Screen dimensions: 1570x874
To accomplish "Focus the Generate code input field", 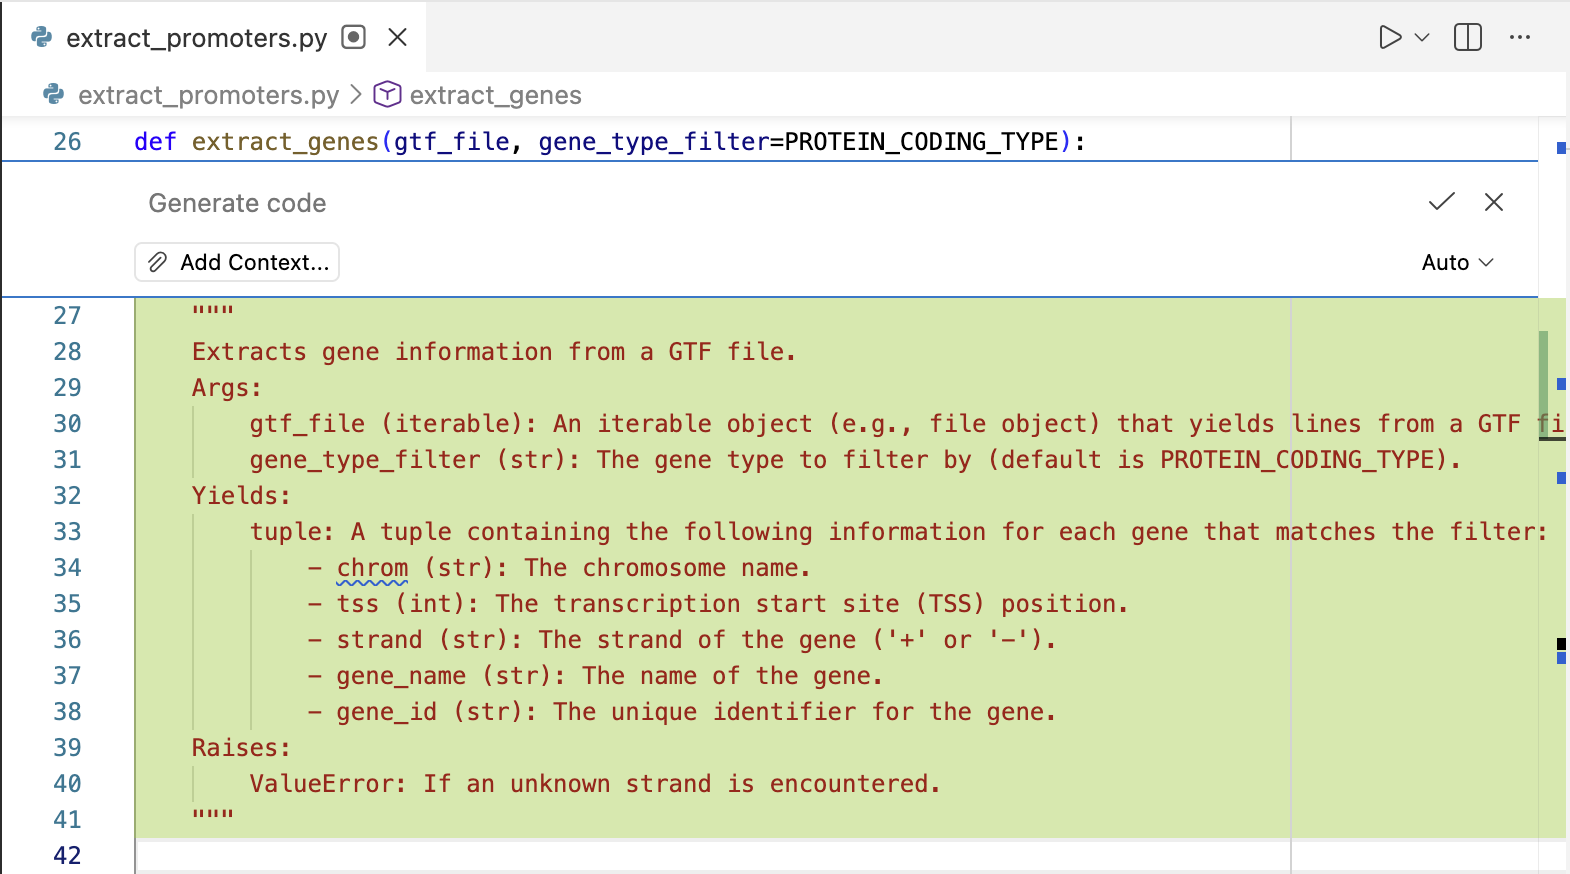I will click(700, 203).
